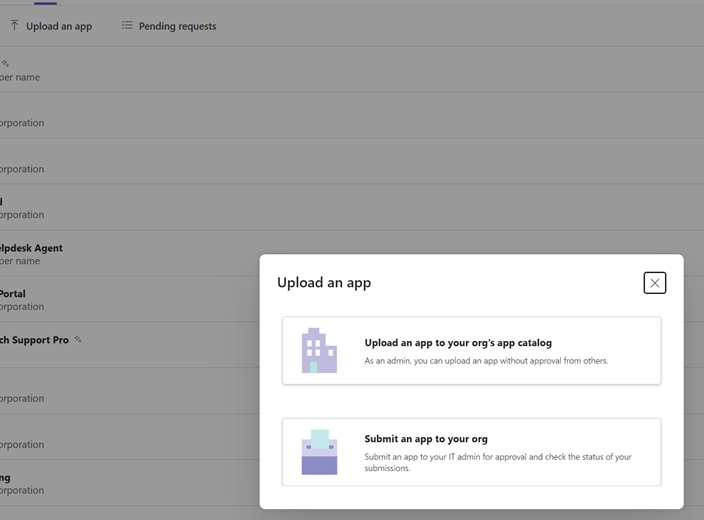The height and width of the screenshot is (520, 704).
Task: Open the Pending requests view
Action: (176, 26)
